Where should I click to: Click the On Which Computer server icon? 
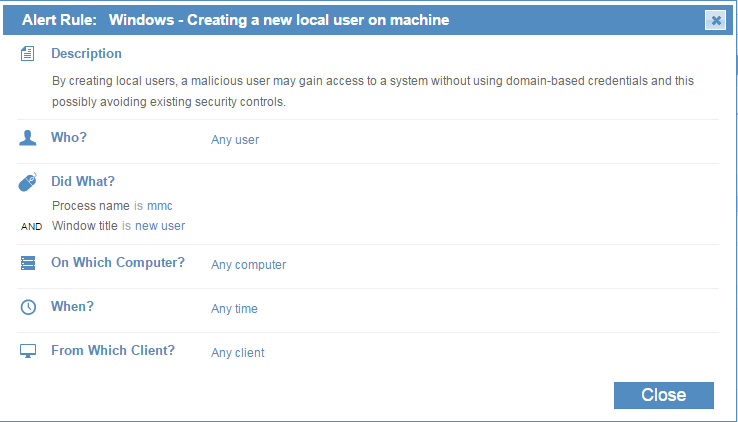(28, 263)
